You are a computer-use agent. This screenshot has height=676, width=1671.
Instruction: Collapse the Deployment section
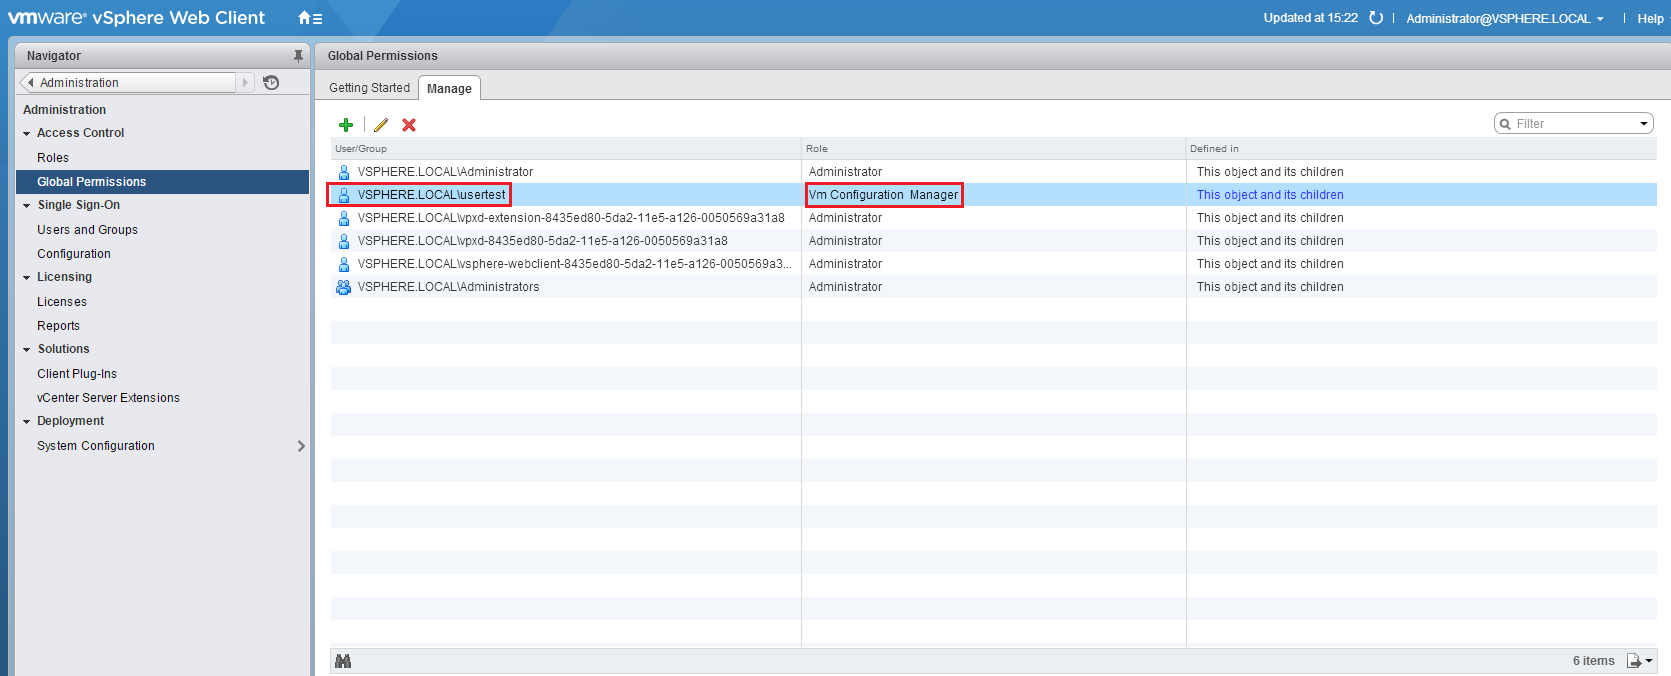pyautogui.click(x=27, y=422)
